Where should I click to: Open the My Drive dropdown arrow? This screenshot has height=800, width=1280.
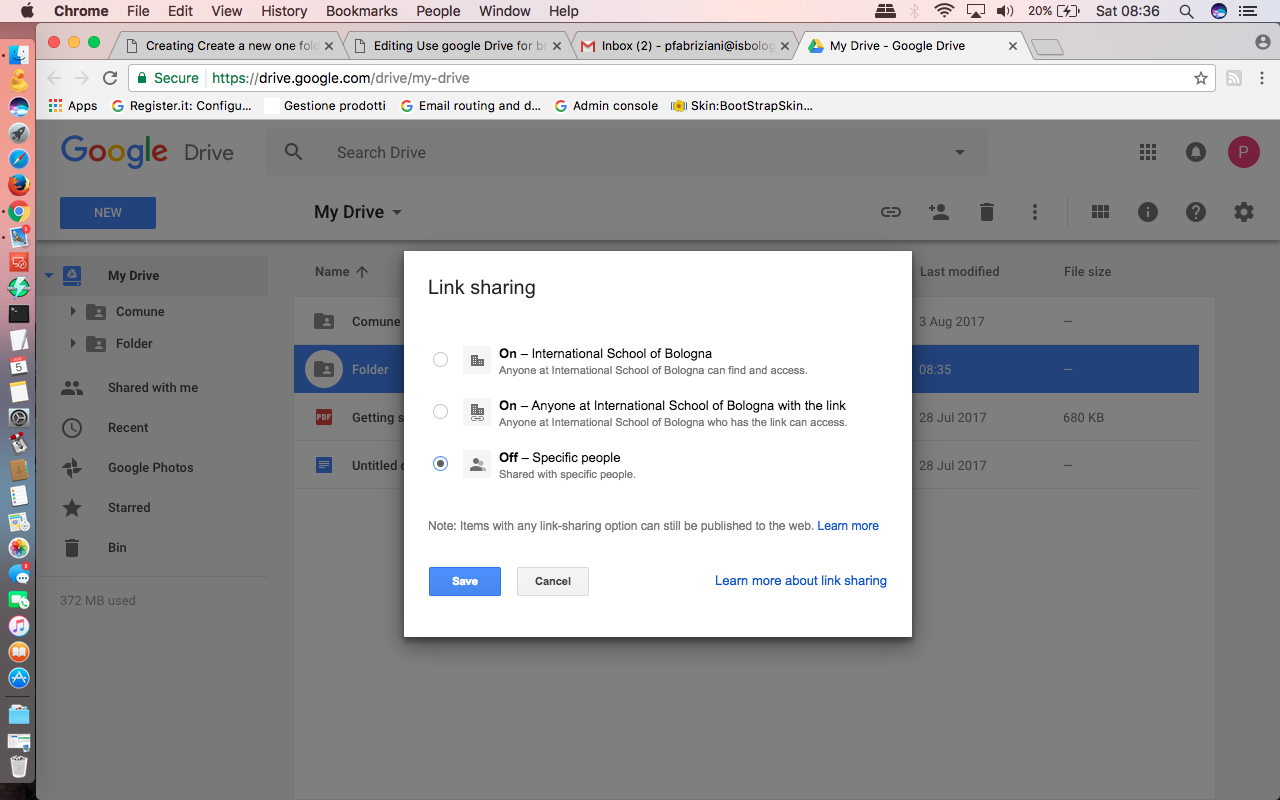(397, 212)
